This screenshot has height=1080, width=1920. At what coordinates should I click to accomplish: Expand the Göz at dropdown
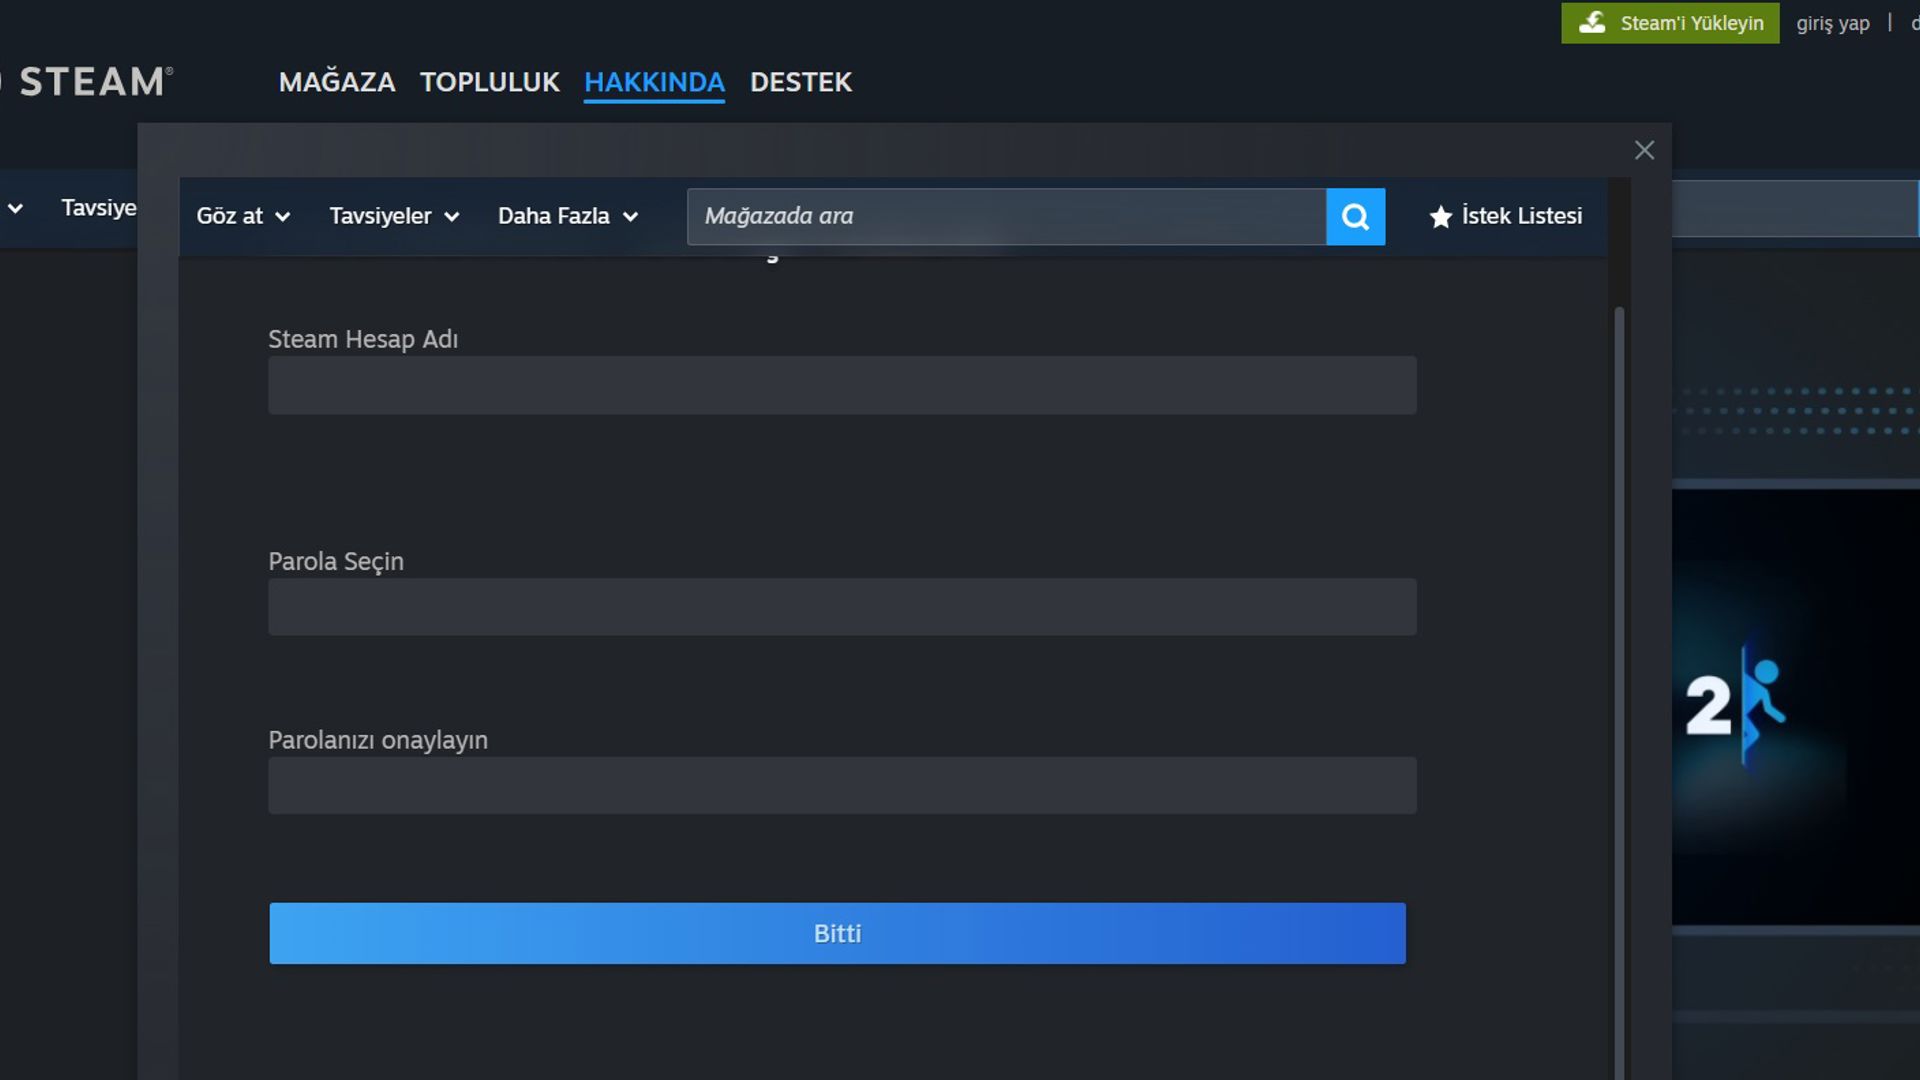pyautogui.click(x=243, y=216)
